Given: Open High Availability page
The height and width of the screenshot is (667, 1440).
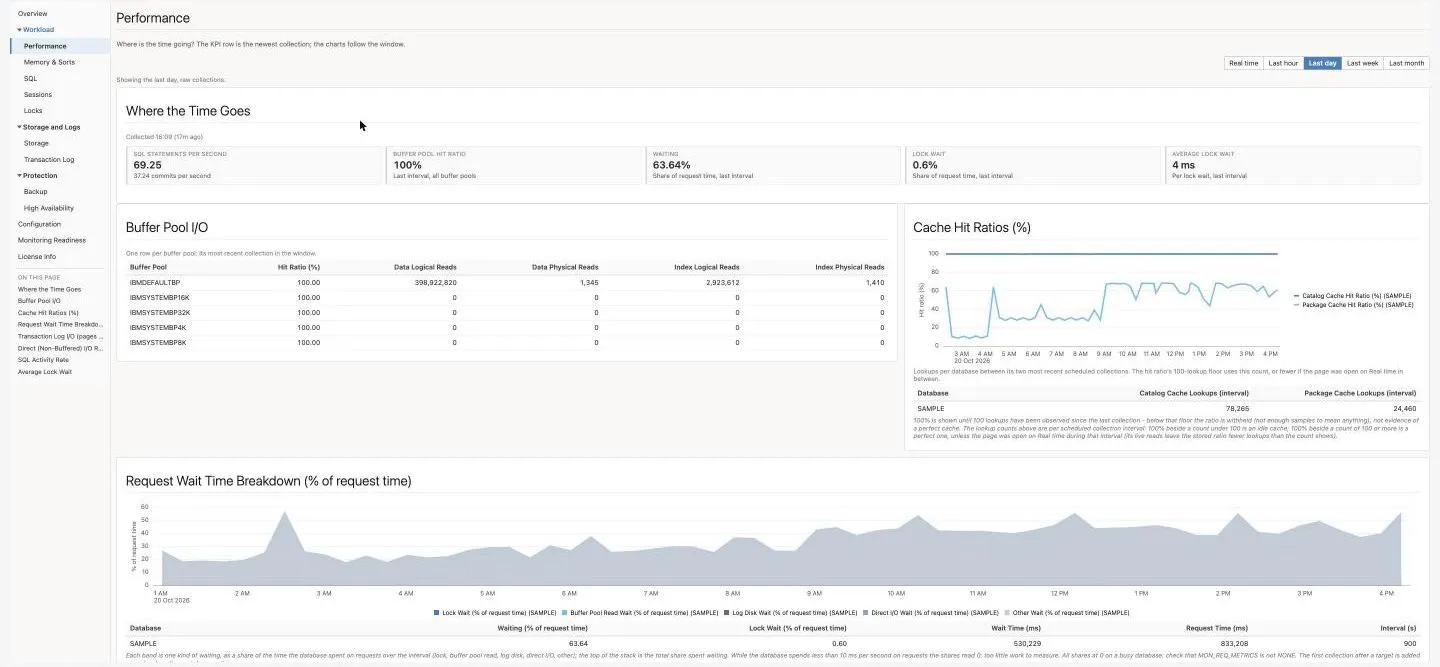Looking at the screenshot, I should (x=48, y=208).
